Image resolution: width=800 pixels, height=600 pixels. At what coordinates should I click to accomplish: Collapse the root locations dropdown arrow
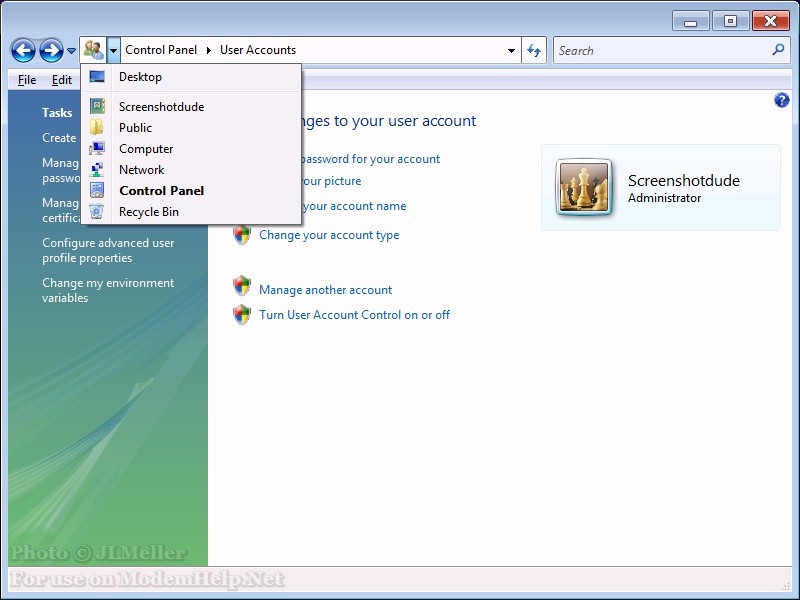[114, 50]
